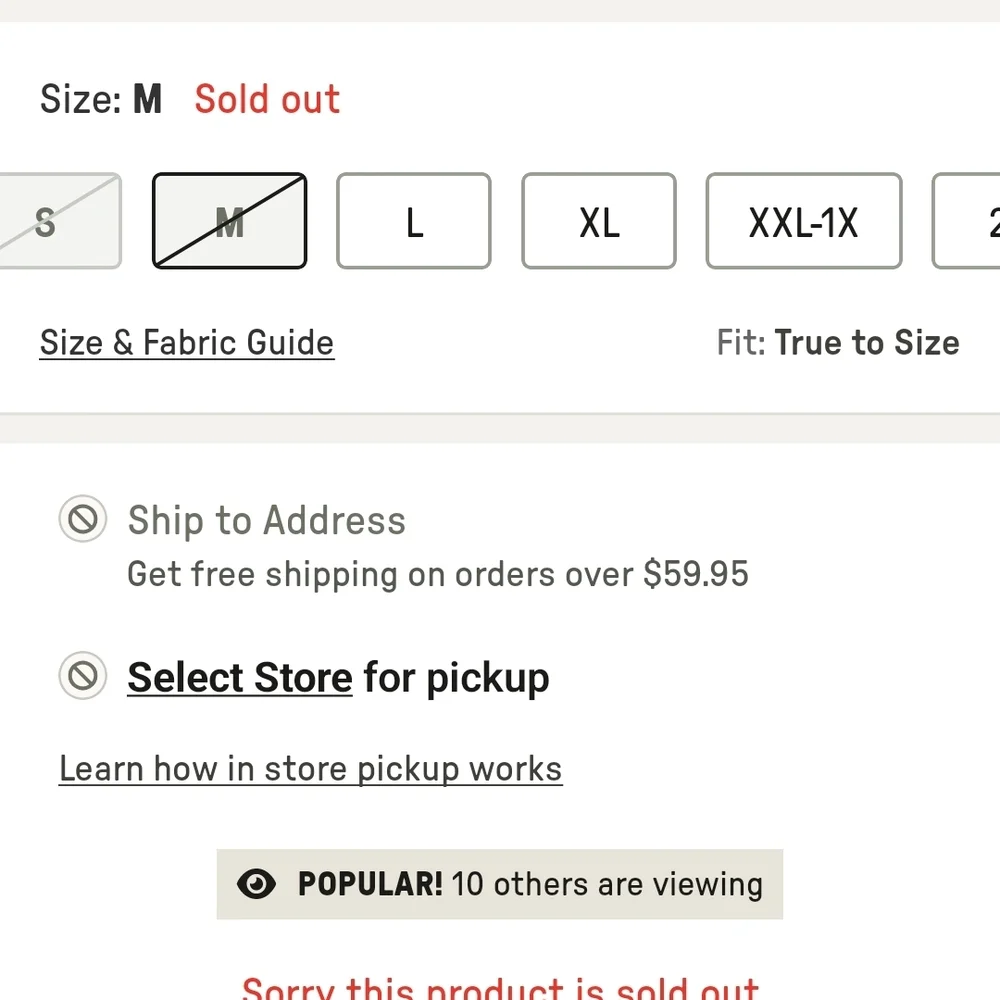Pick size L
The height and width of the screenshot is (1000, 1000).
414,221
